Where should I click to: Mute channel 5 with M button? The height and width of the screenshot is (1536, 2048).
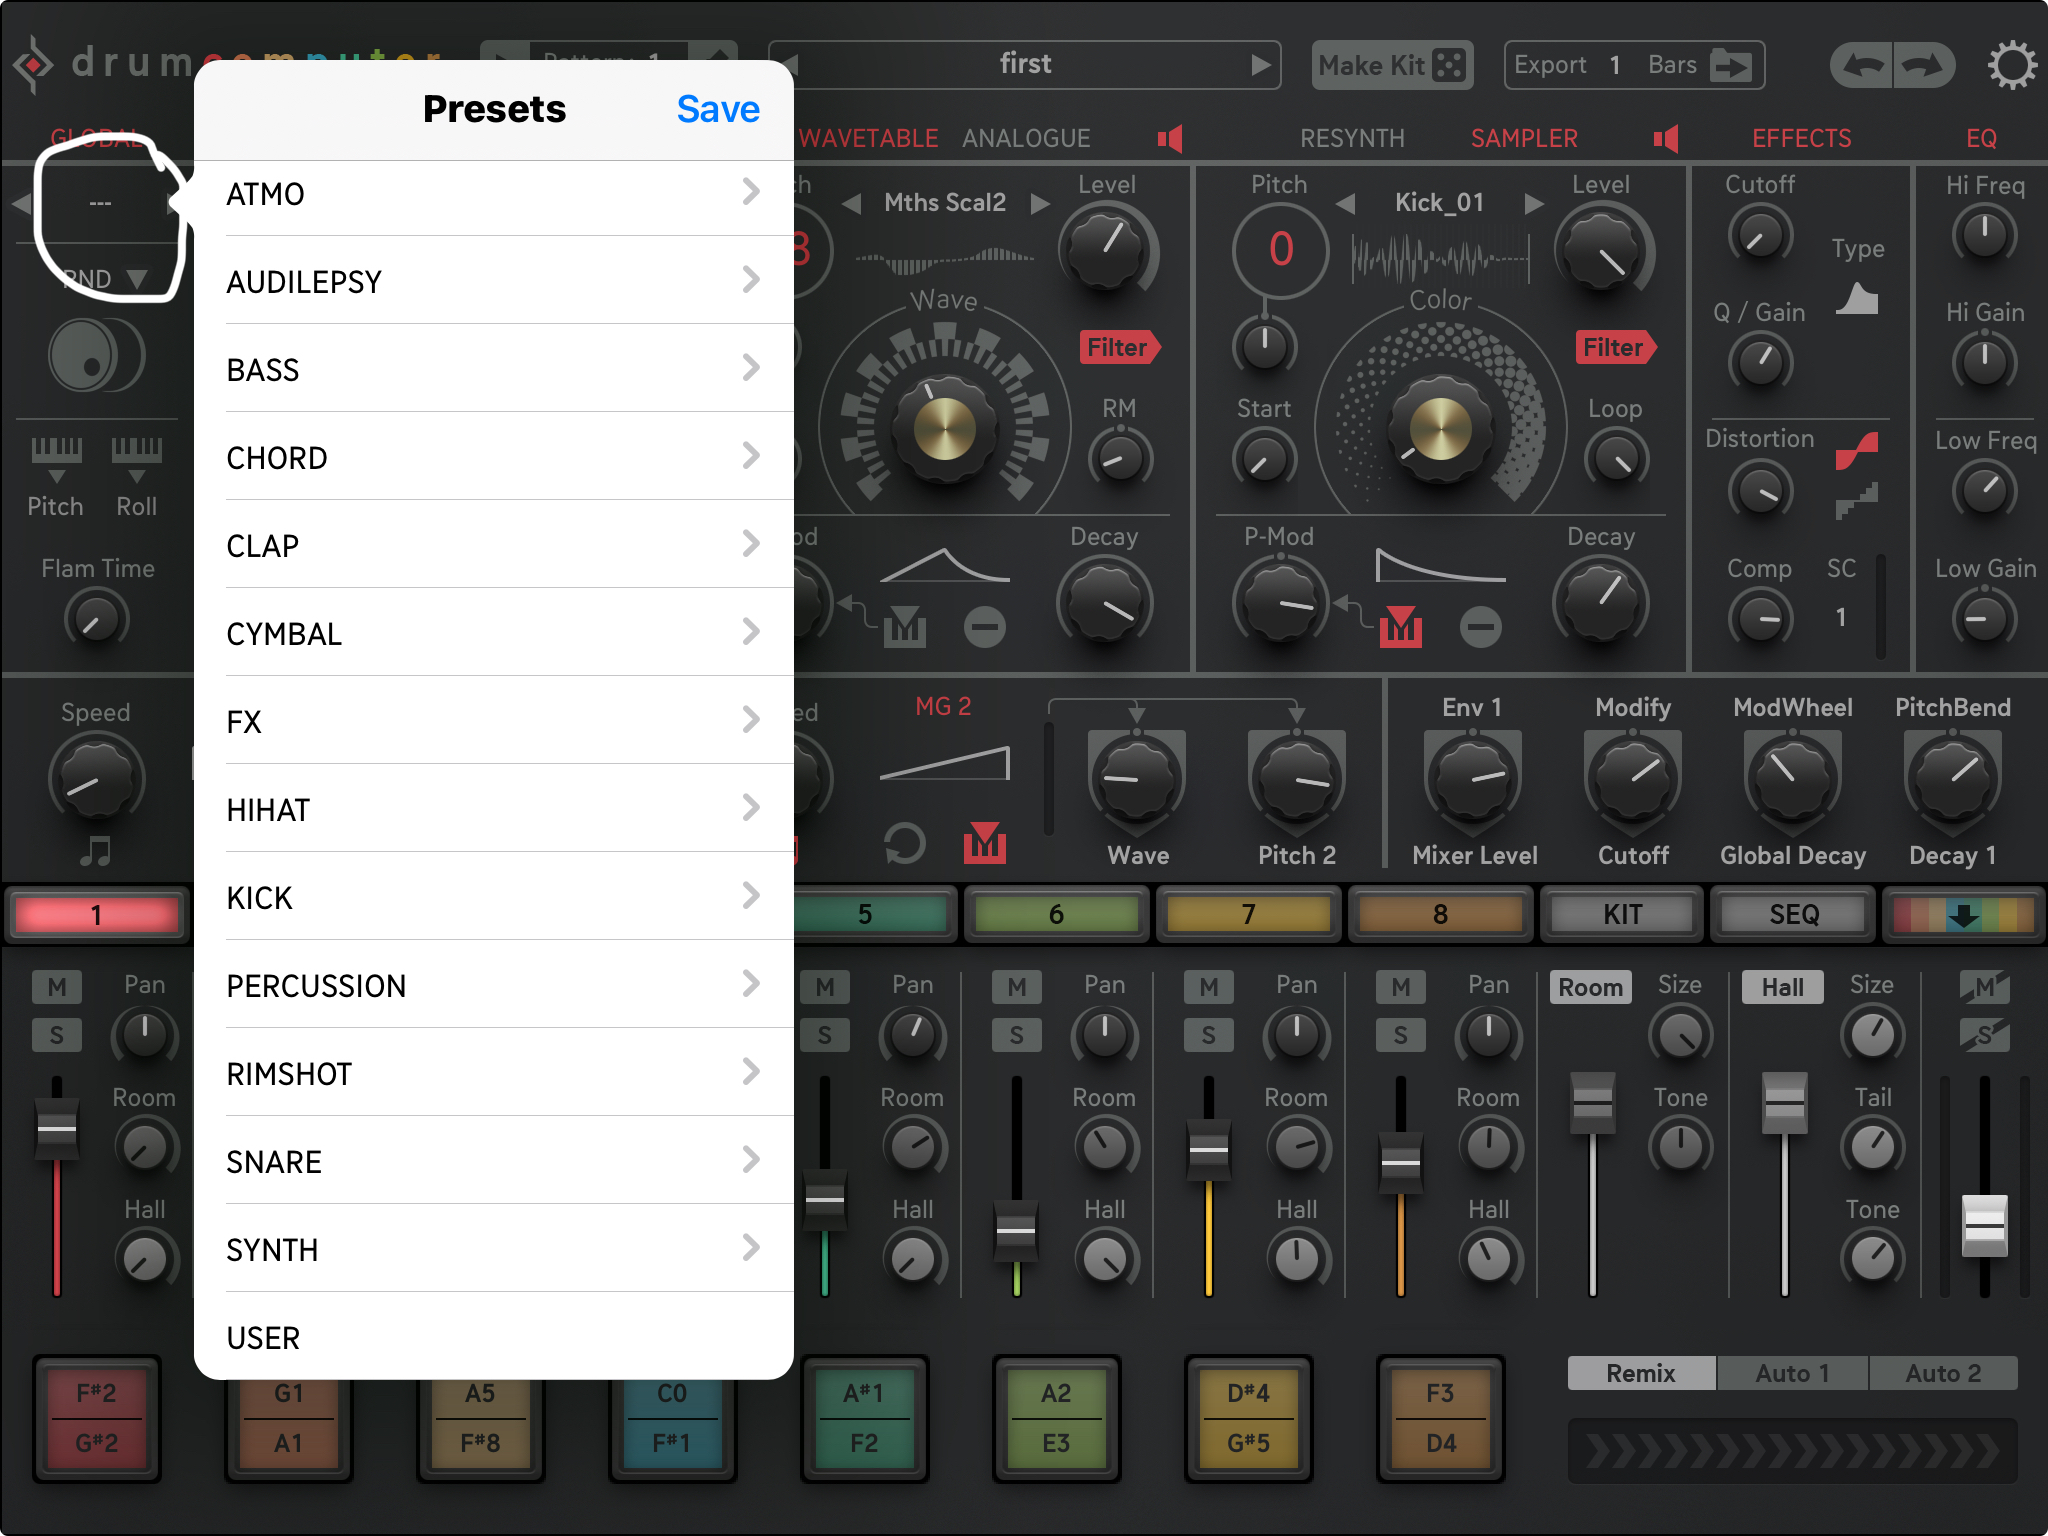tap(825, 987)
